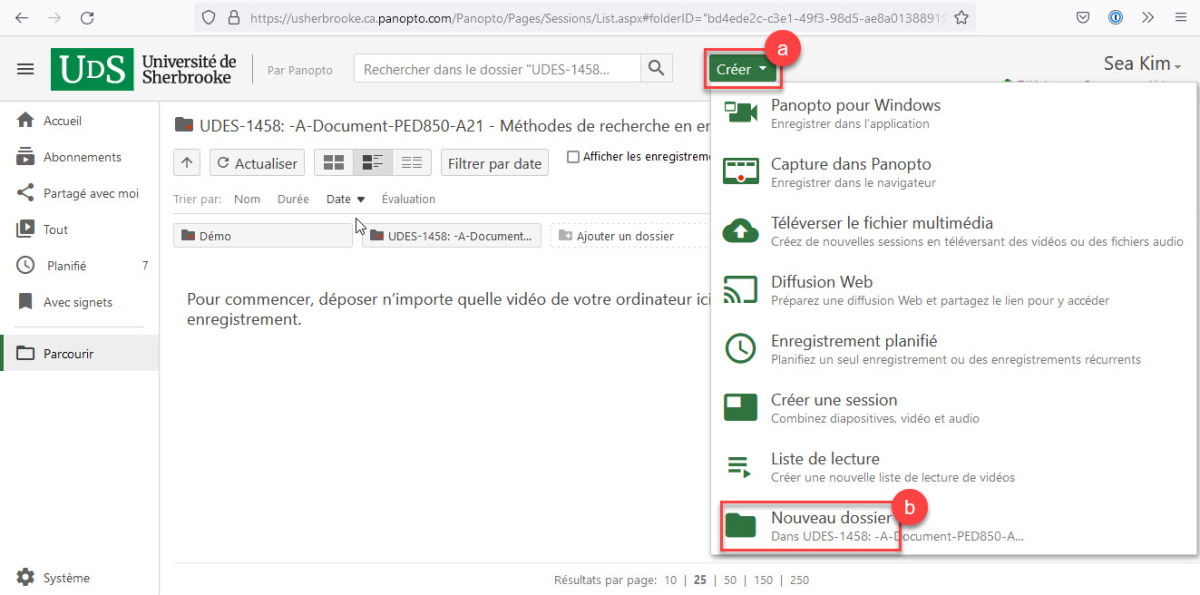Screen dimensions: 1200x595
Task: Switch to grid thumbnail view
Action: [334, 163]
